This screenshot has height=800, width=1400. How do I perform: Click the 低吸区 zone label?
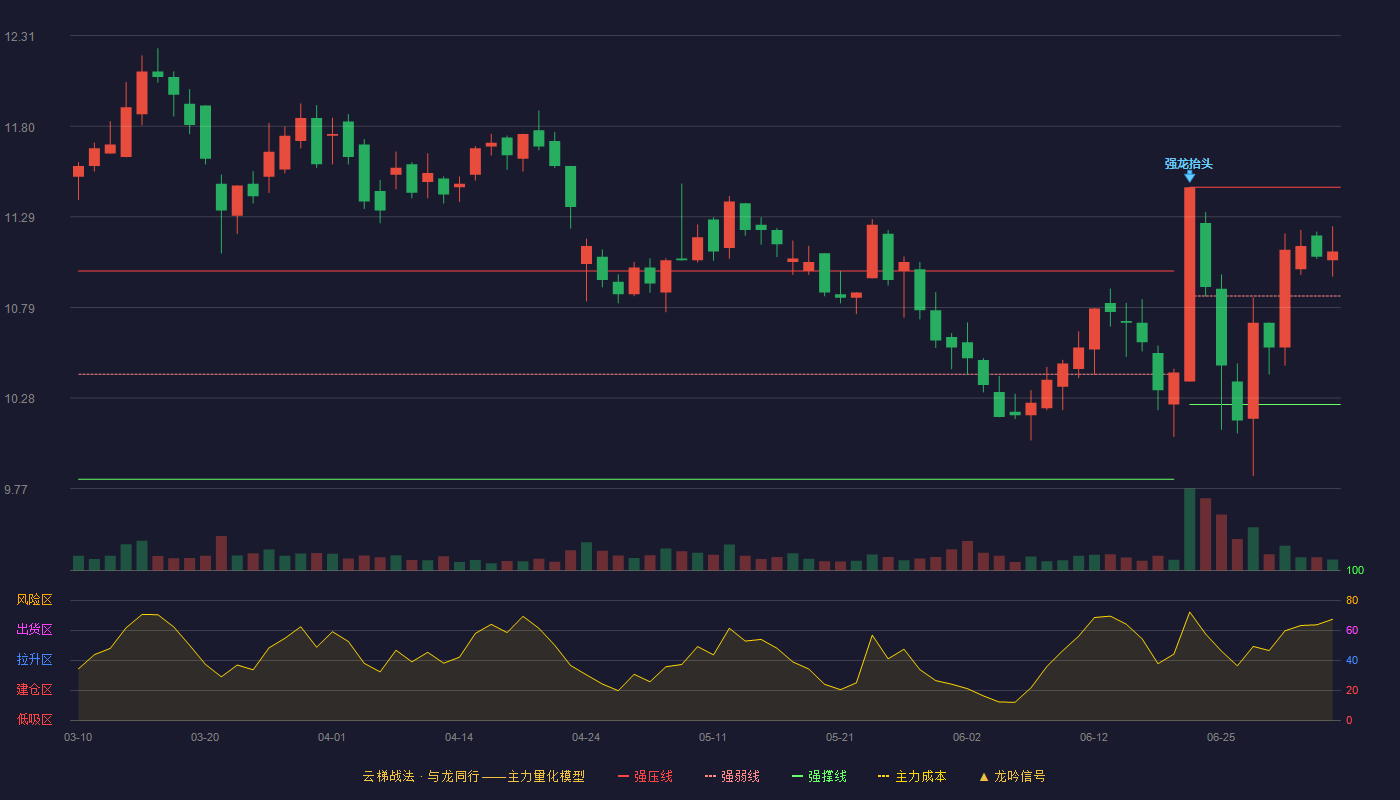pos(34,719)
